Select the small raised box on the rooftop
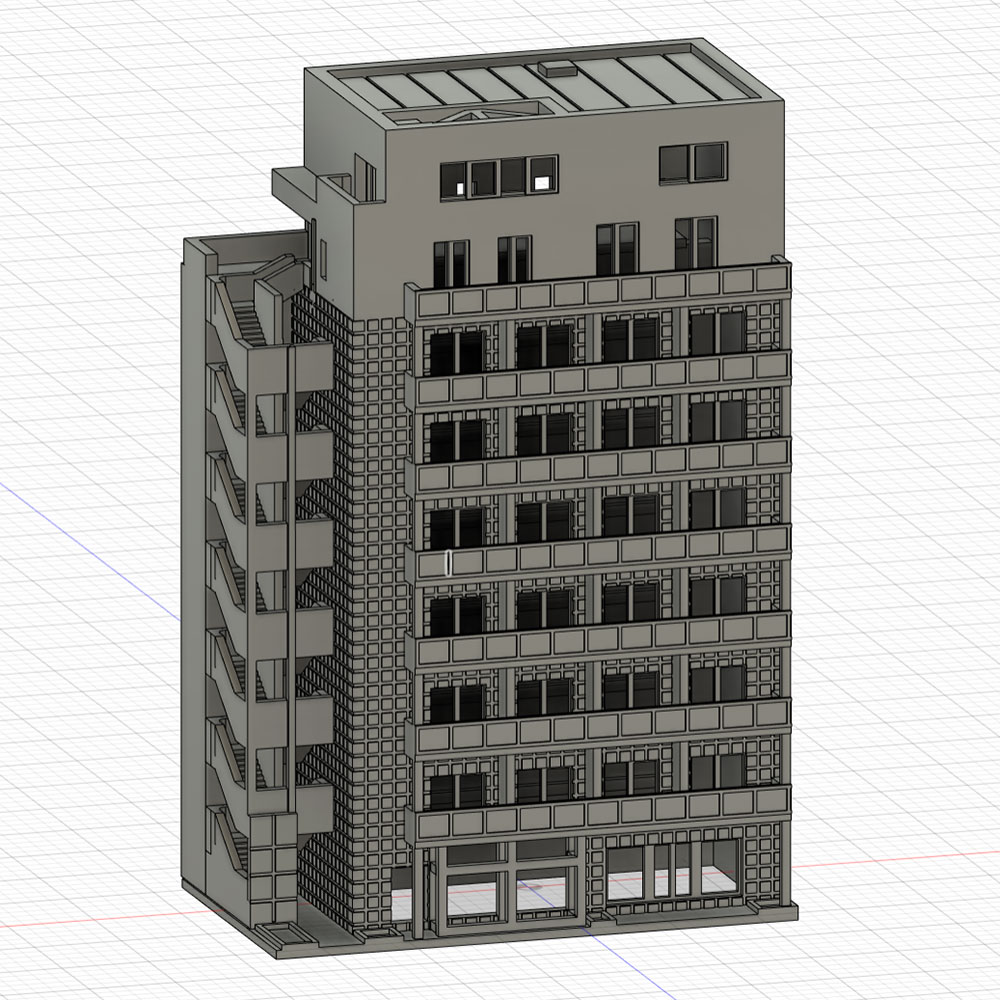The height and width of the screenshot is (1000, 1000). click(x=559, y=68)
